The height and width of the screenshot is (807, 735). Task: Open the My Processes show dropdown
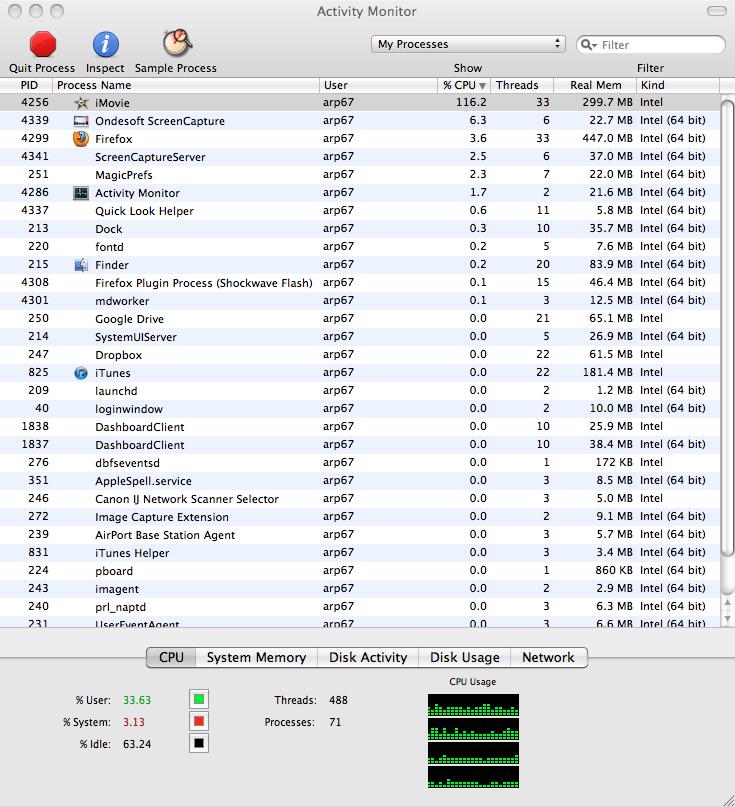click(x=468, y=44)
